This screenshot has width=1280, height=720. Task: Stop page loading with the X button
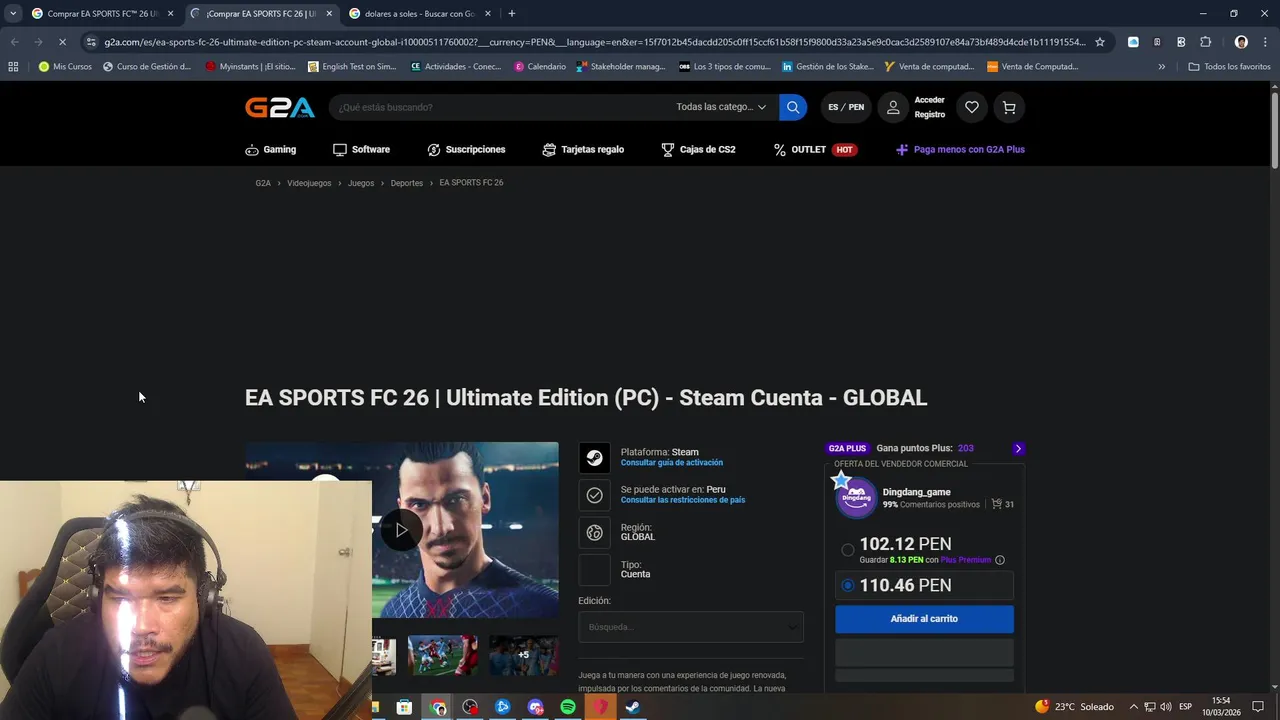[x=61, y=42]
